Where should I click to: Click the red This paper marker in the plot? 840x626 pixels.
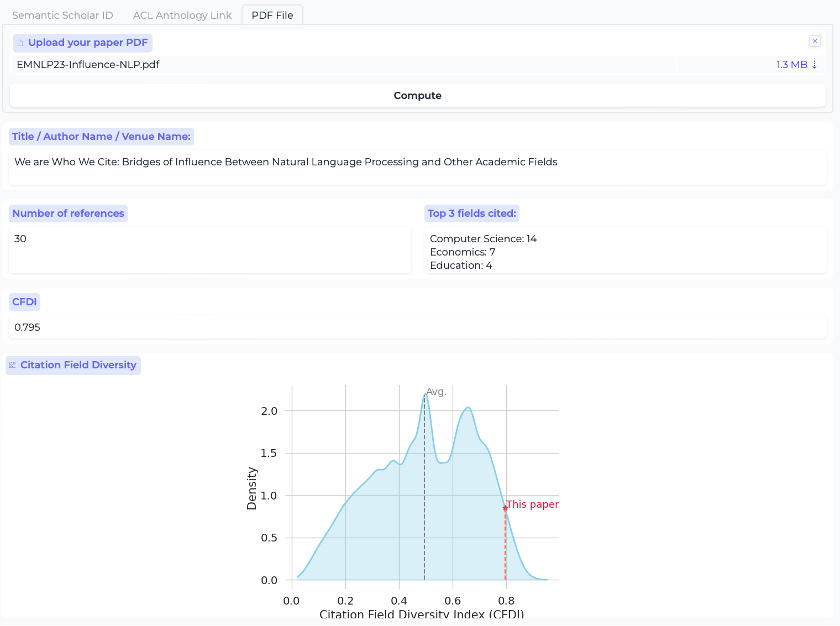(x=505, y=508)
